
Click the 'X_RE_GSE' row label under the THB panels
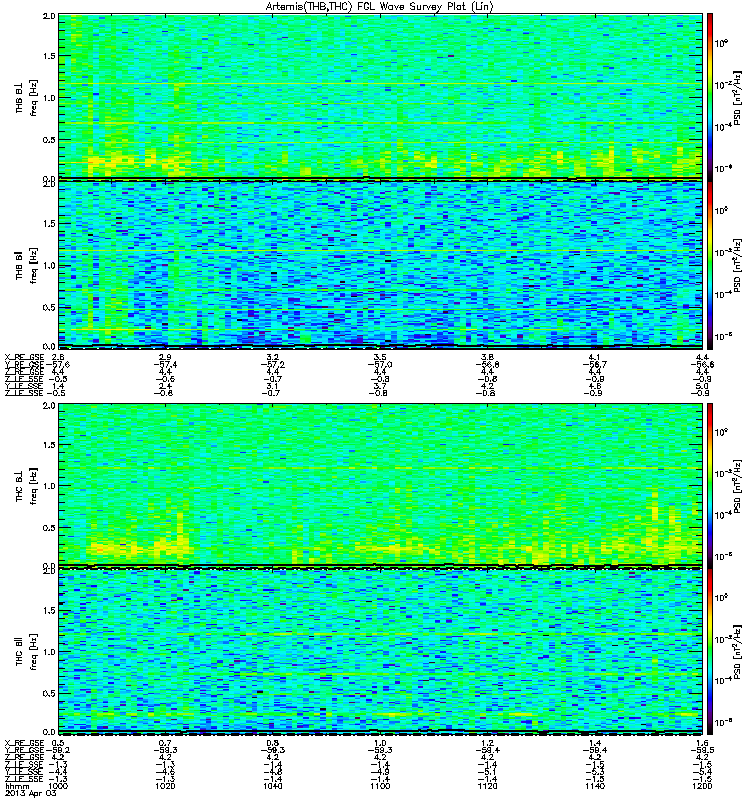point(24,357)
